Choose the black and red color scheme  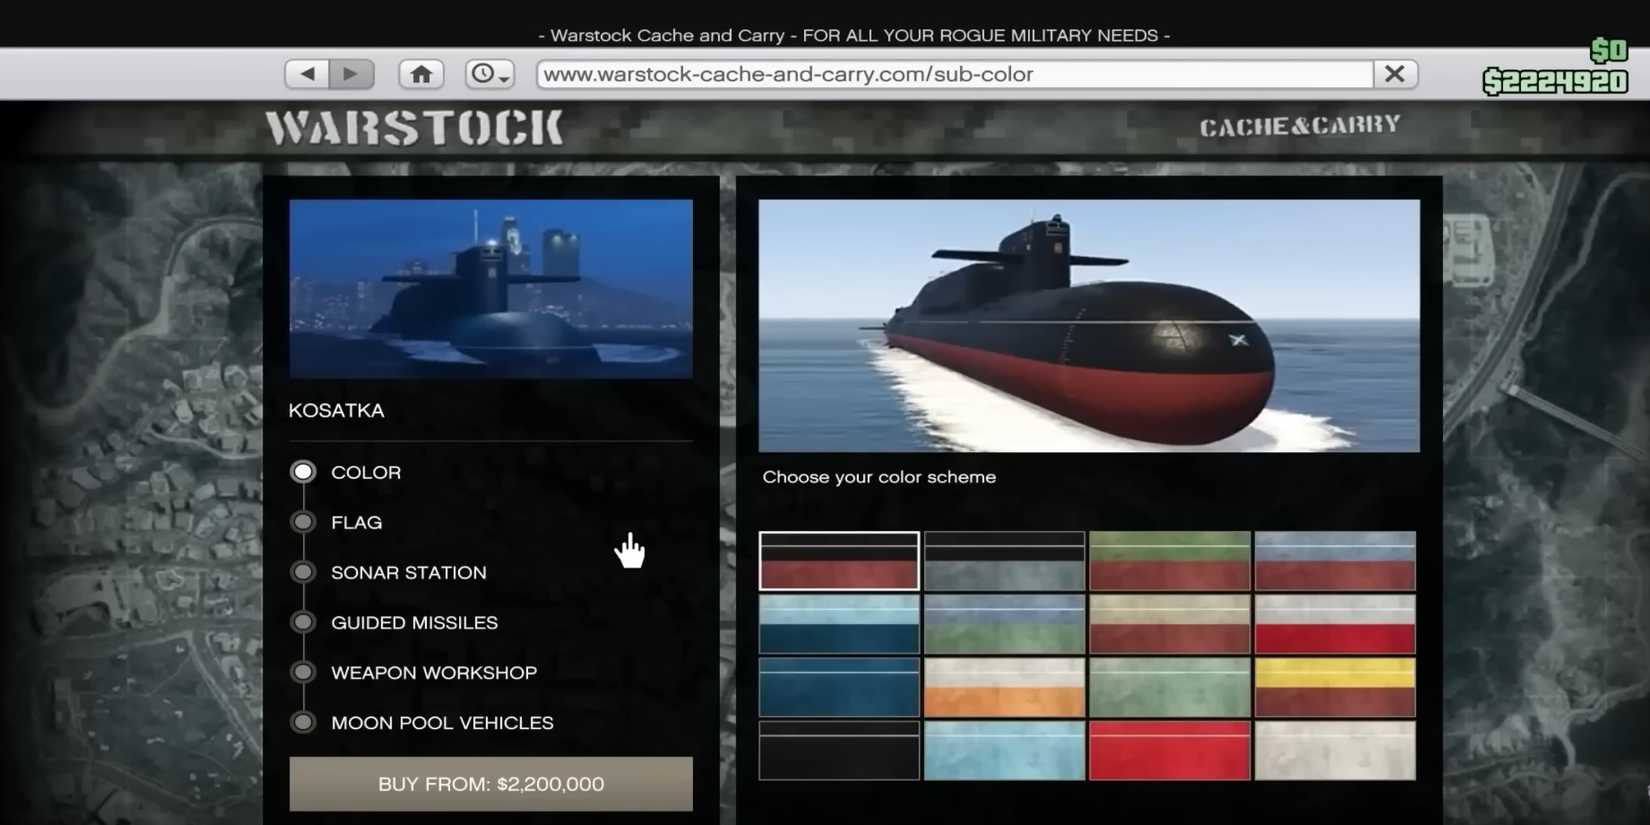click(839, 561)
